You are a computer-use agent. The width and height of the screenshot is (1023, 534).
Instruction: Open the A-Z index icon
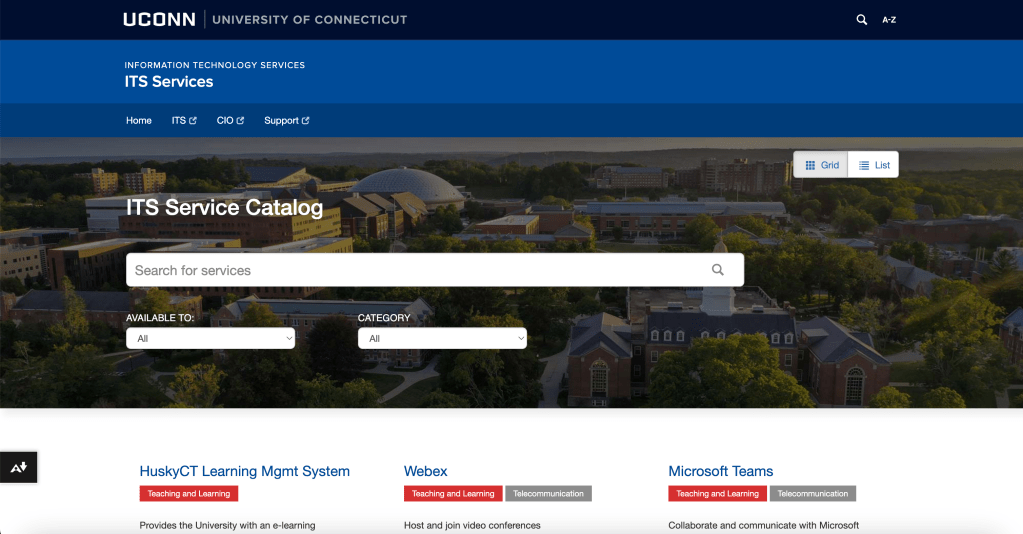[889, 20]
